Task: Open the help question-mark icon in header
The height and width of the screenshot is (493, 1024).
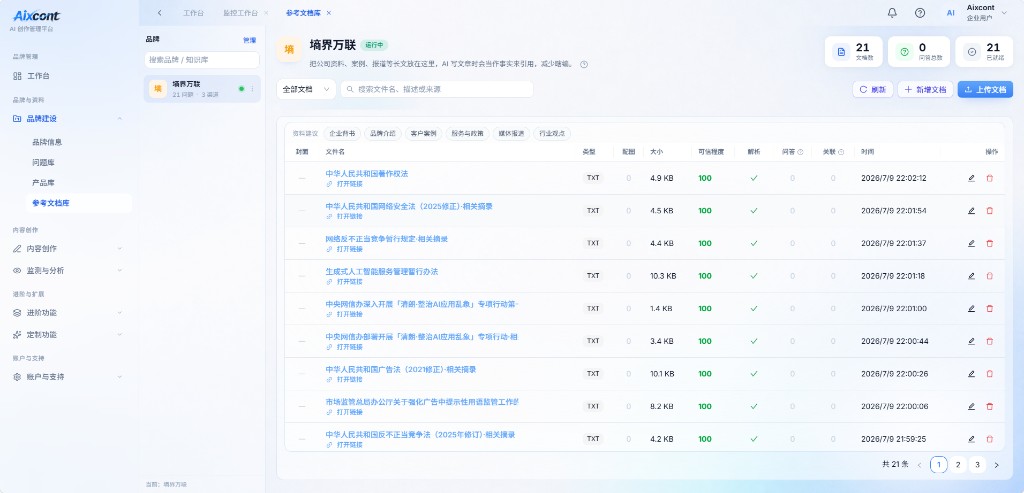Action: click(x=920, y=13)
